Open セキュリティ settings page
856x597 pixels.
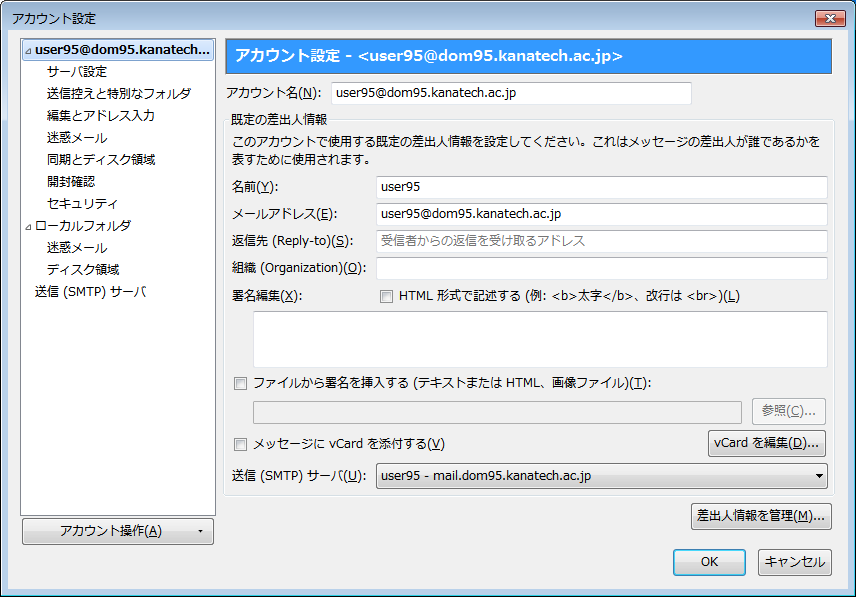(x=82, y=204)
